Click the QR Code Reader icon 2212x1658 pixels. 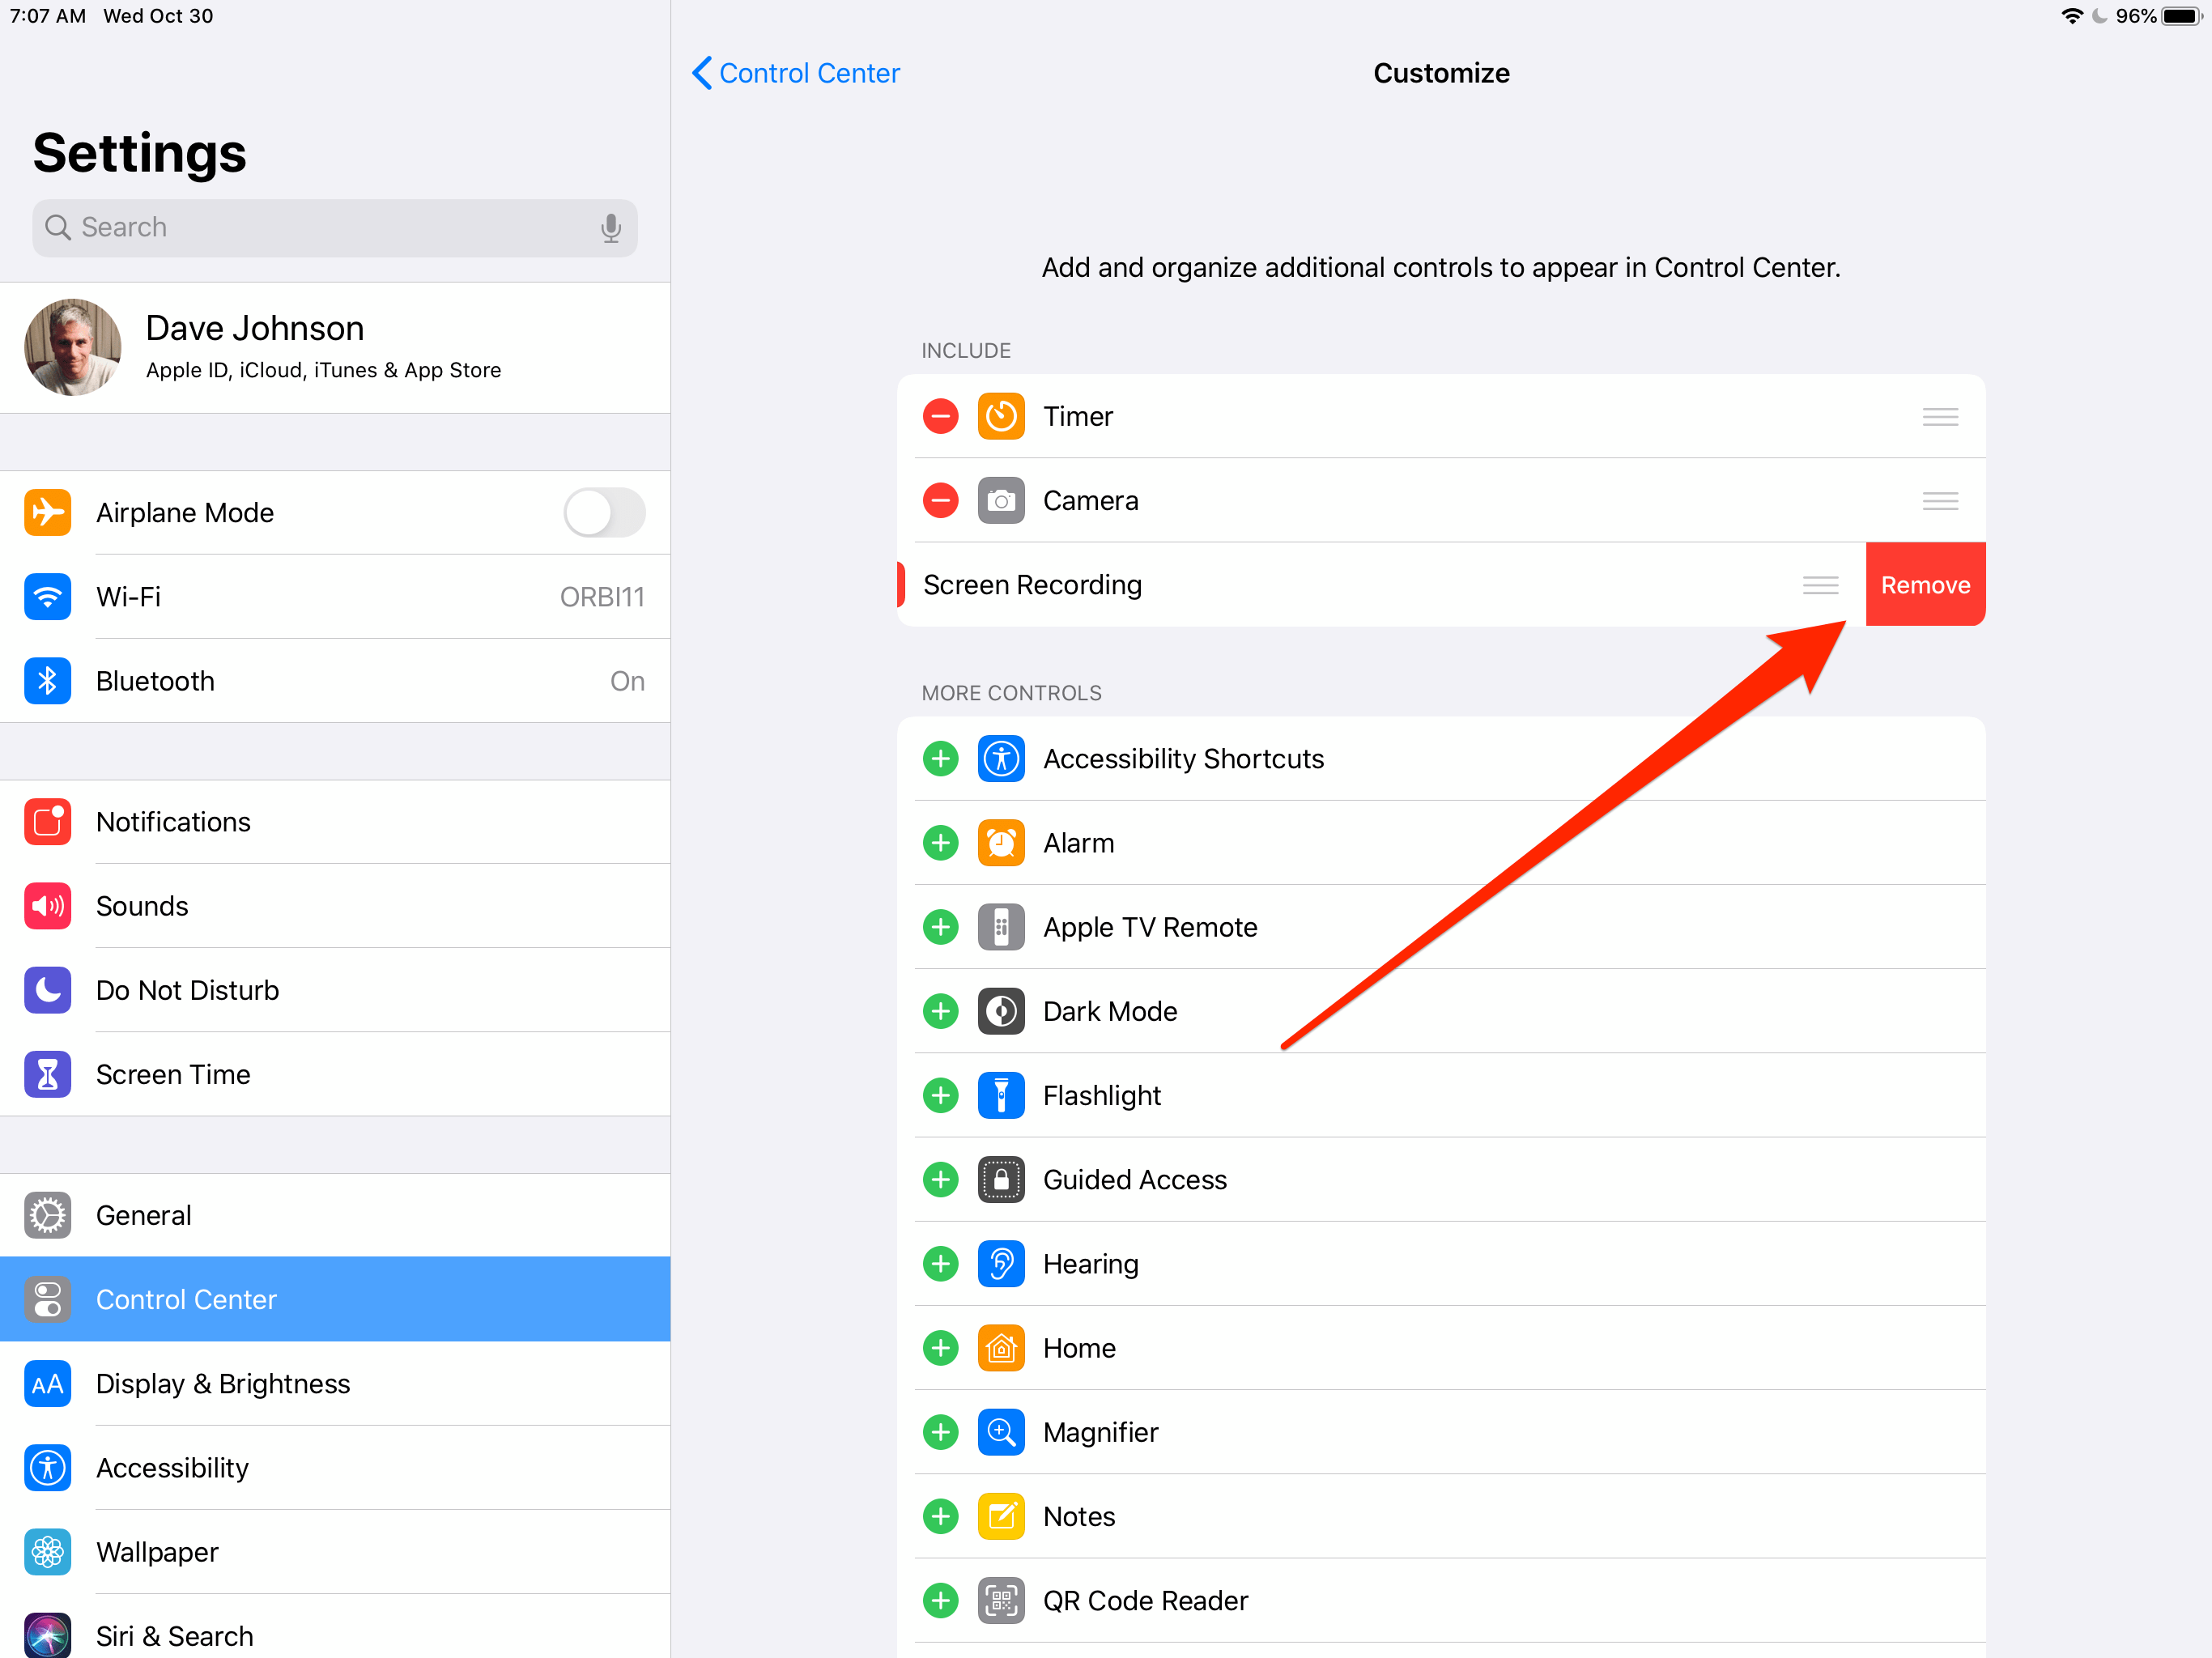[x=1001, y=1600]
